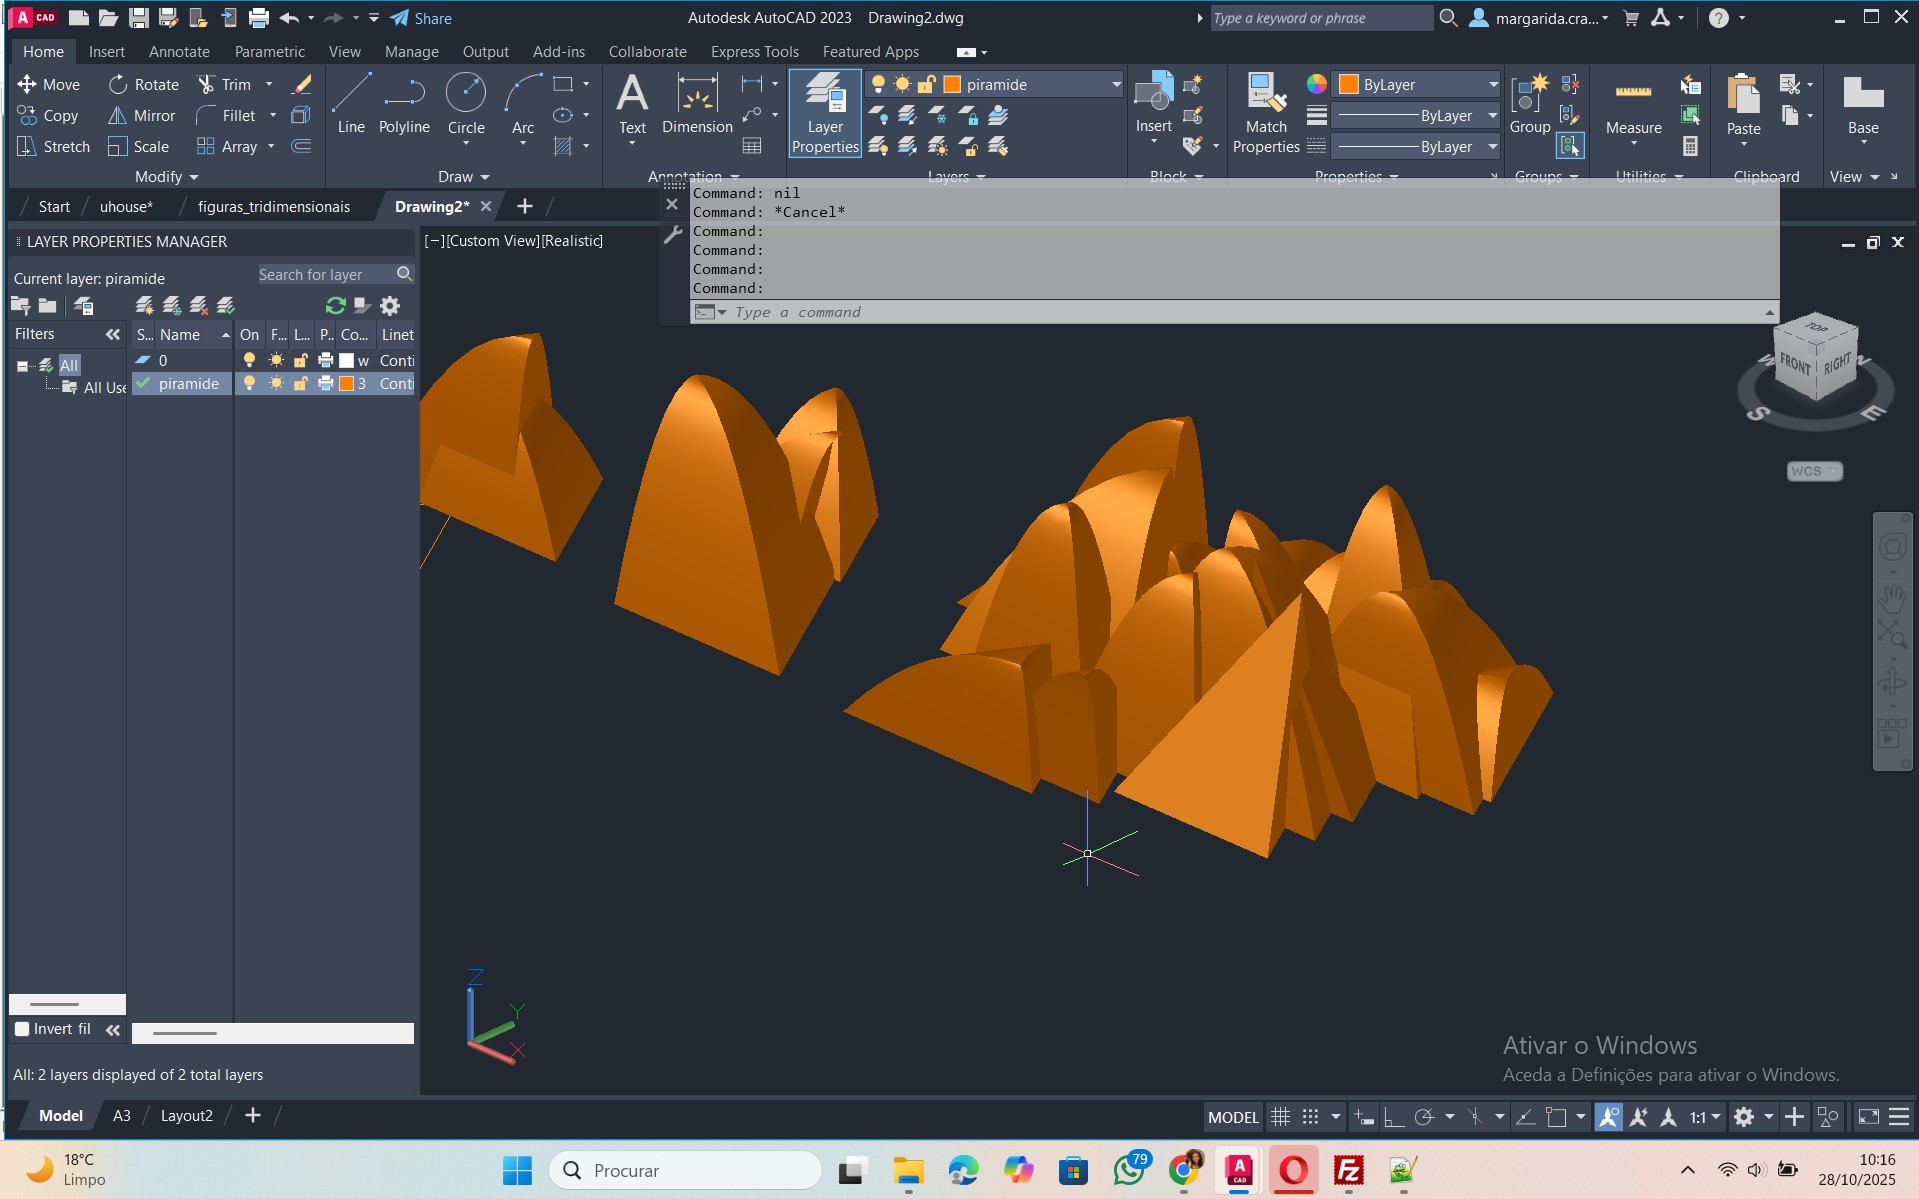This screenshot has height=1199, width=1919.
Task: Click the Windows taskbar search box
Action: (x=686, y=1170)
